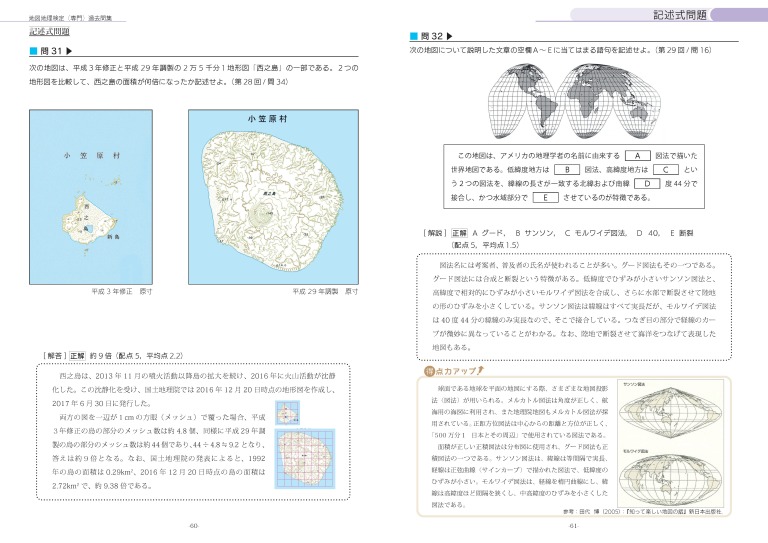Click the reference citation 参考：田代 博
Screen dimensions: 768x543
(x=643, y=512)
